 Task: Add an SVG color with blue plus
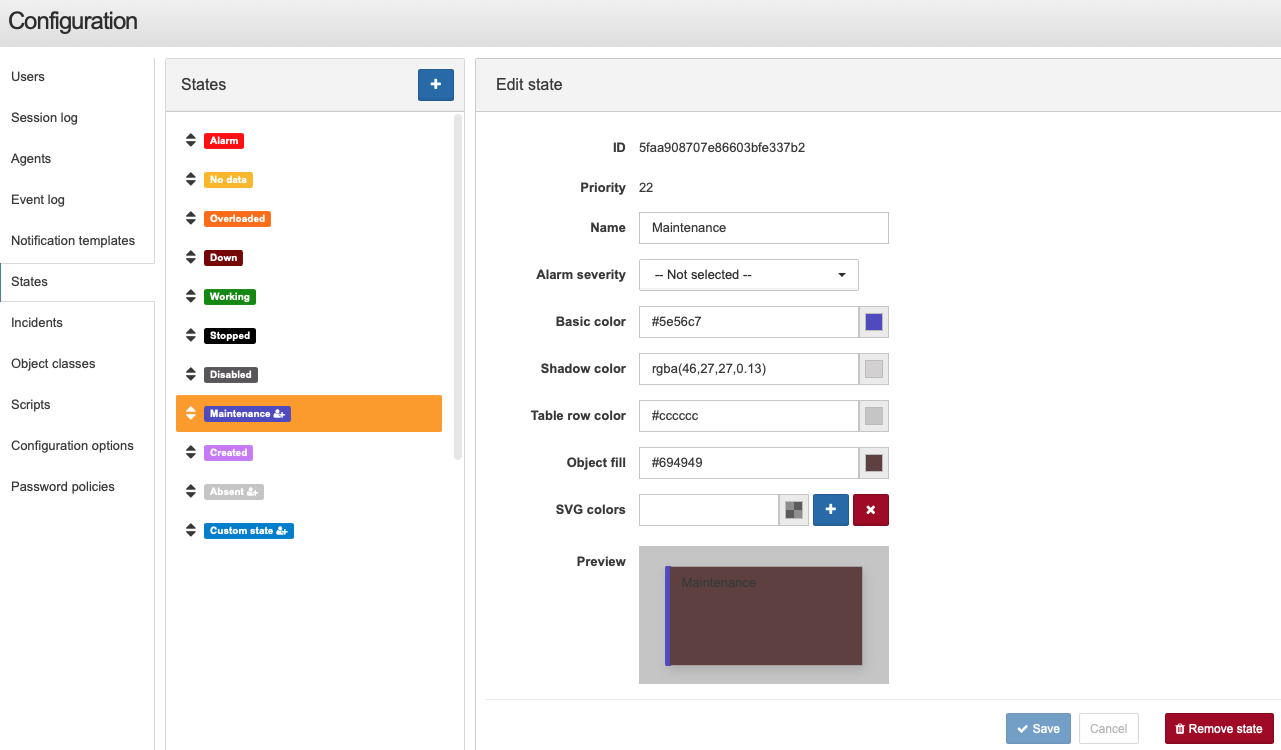point(831,510)
